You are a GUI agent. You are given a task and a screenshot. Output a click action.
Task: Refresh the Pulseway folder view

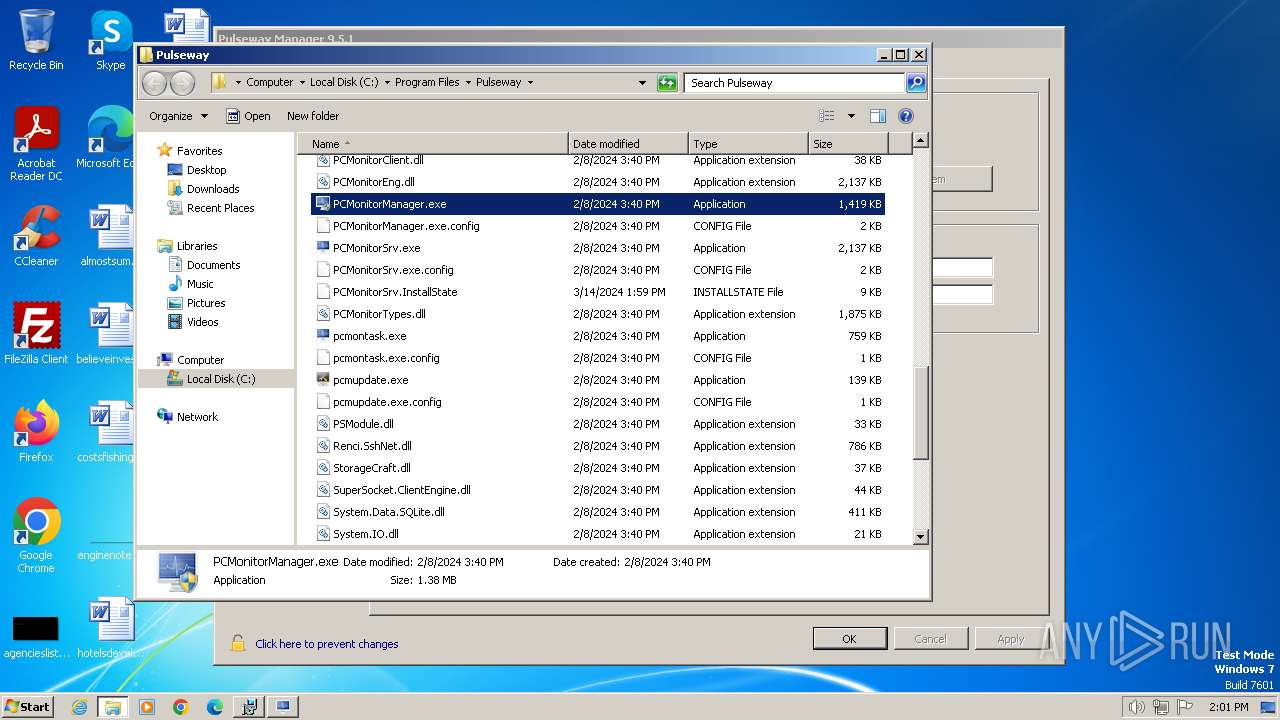667,83
